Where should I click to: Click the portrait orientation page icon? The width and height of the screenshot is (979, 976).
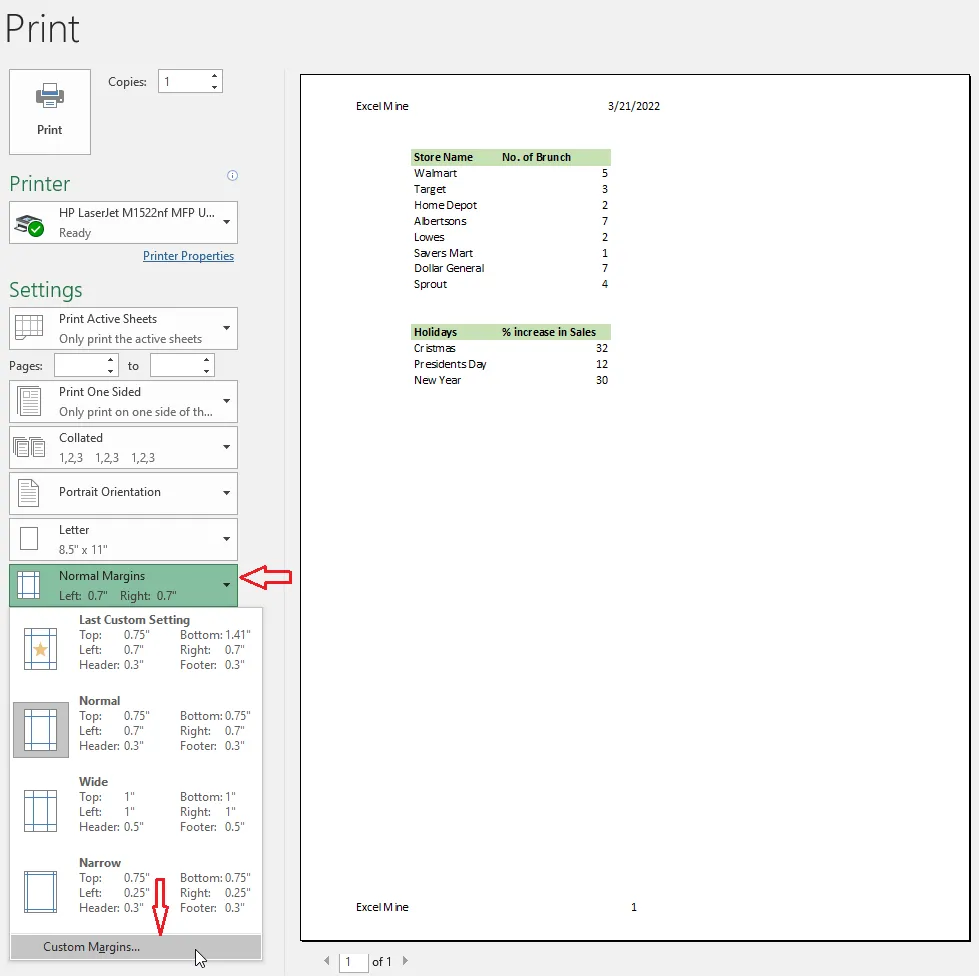[29, 493]
